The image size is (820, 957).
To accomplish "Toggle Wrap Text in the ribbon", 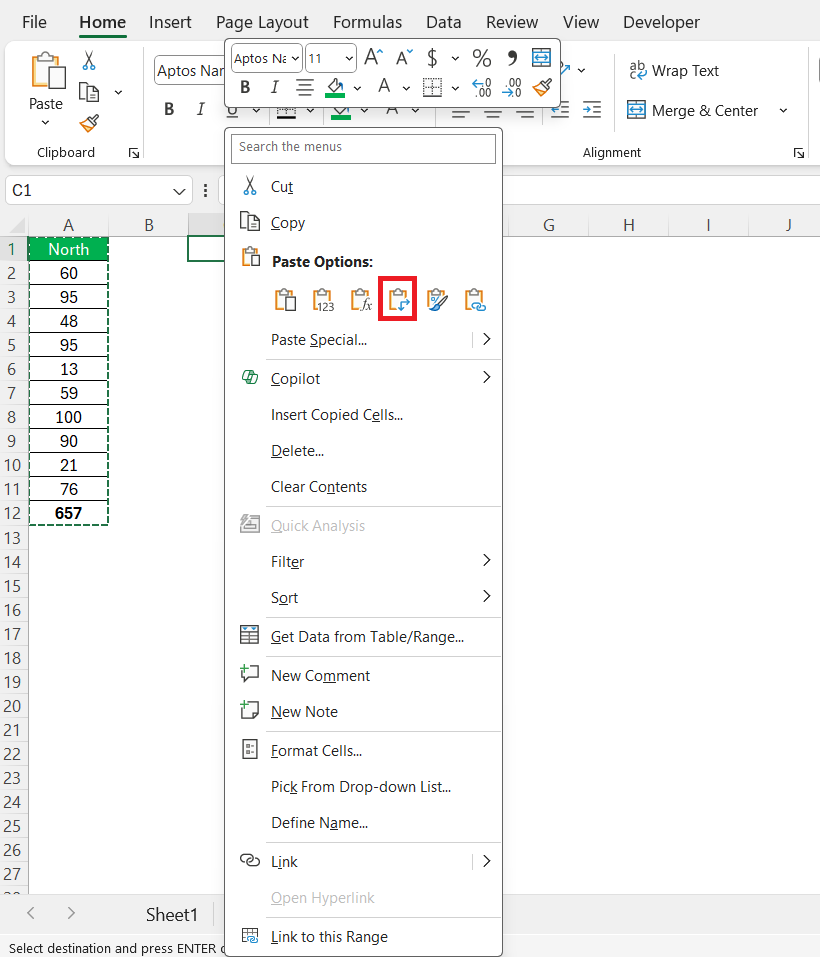I will click(674, 71).
